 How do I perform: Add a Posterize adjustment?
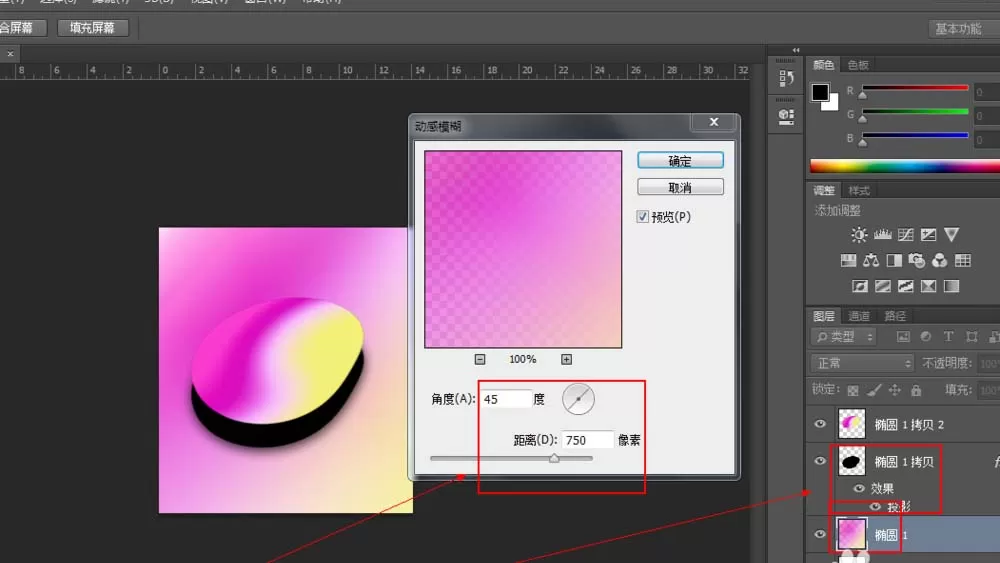point(883,286)
